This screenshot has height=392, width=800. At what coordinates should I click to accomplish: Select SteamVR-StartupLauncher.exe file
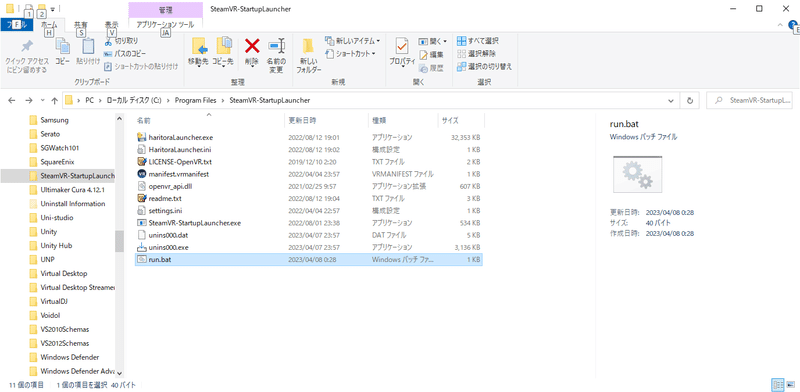tap(309, 223)
